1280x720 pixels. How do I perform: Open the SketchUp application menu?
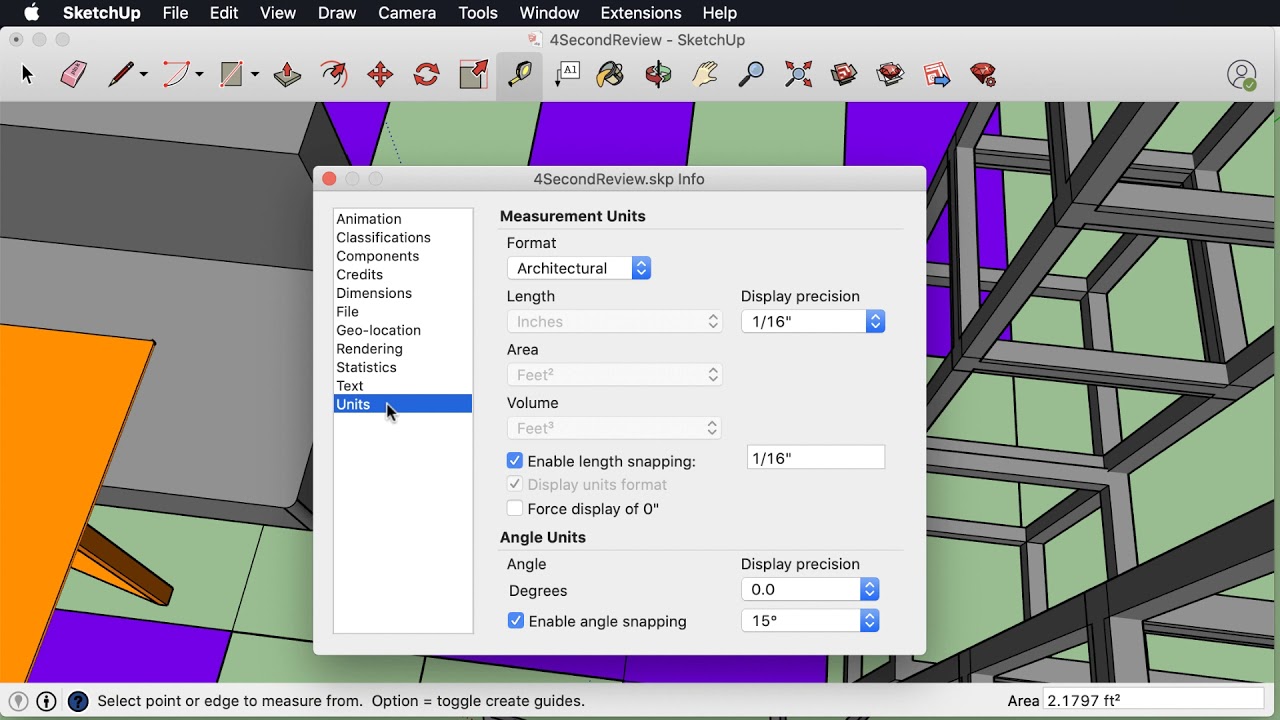pyautogui.click(x=102, y=13)
